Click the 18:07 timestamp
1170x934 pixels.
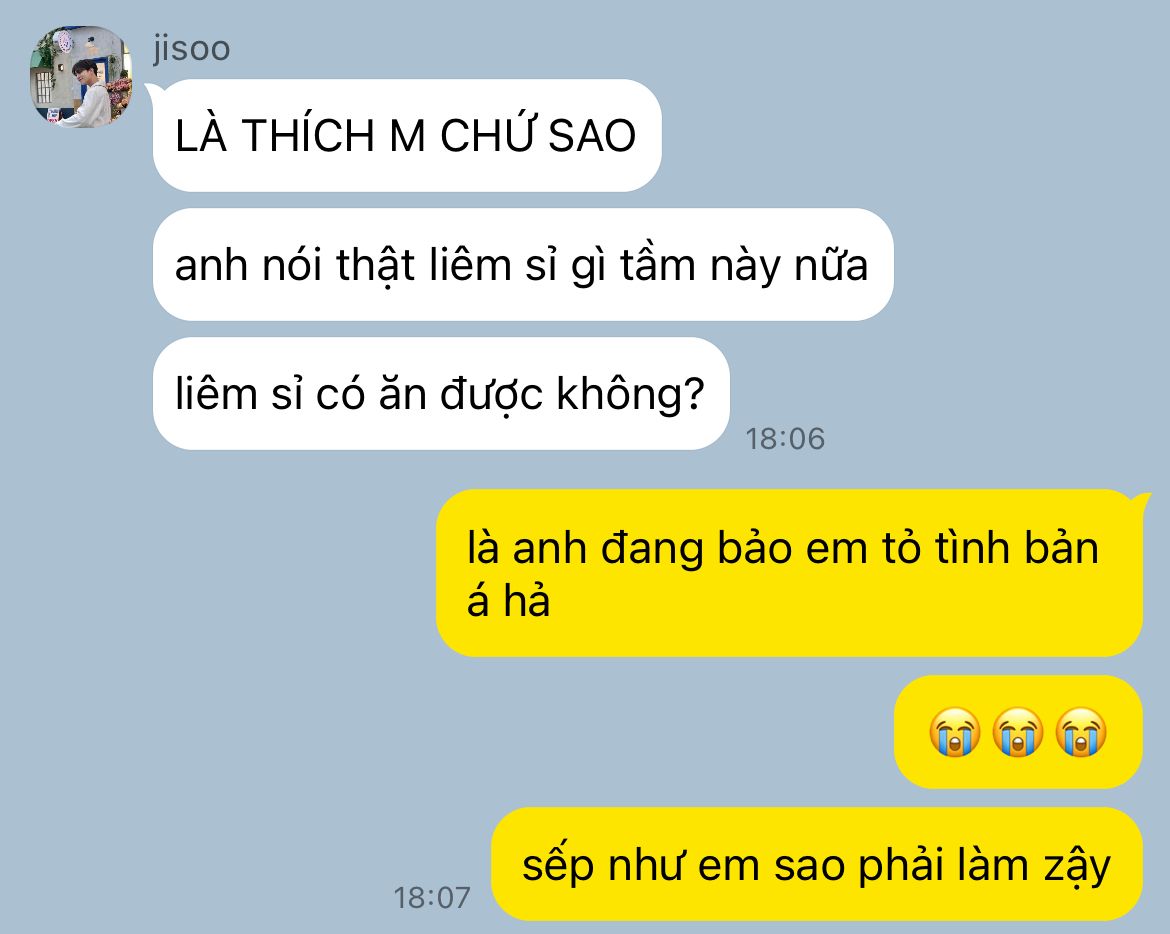(432, 897)
